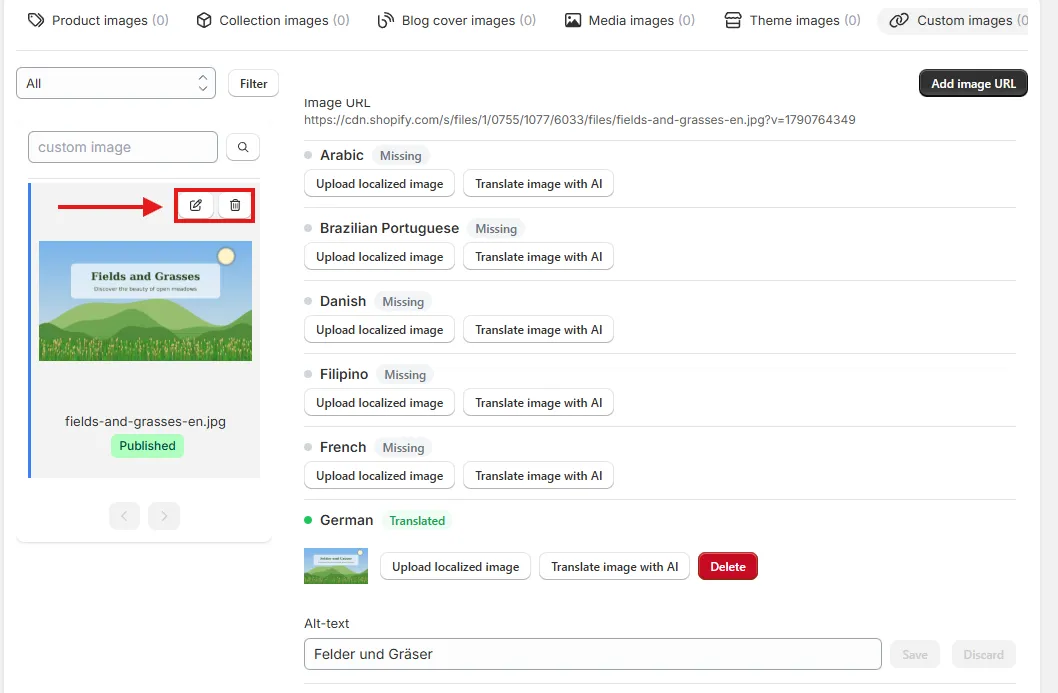The image size is (1058, 693).
Task: Switch to Collection images tab
Action: [x=273, y=20]
